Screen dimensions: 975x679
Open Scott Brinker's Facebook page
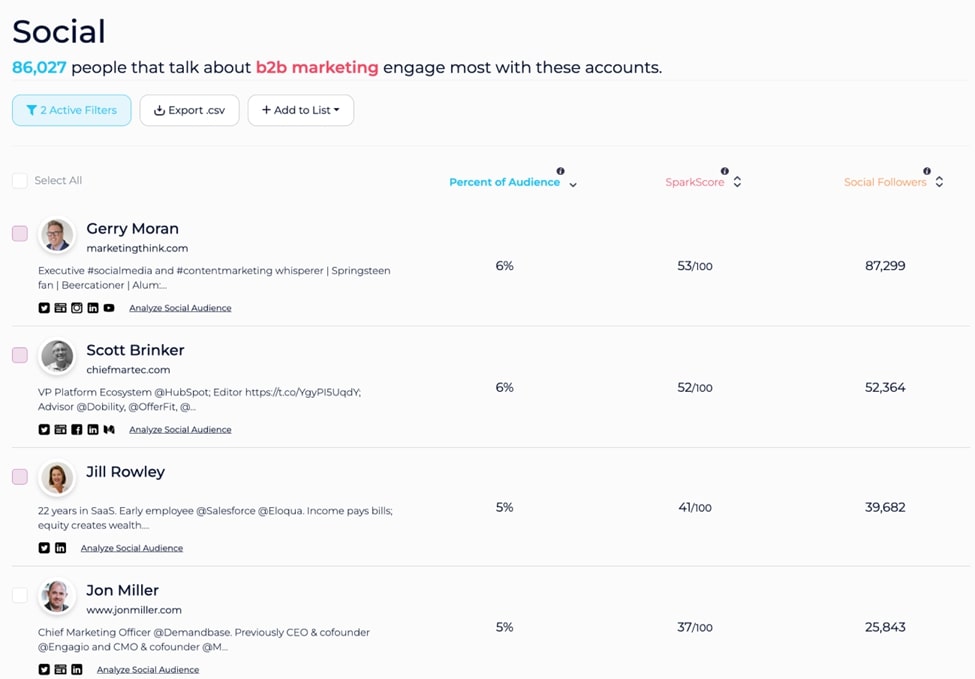click(x=77, y=430)
